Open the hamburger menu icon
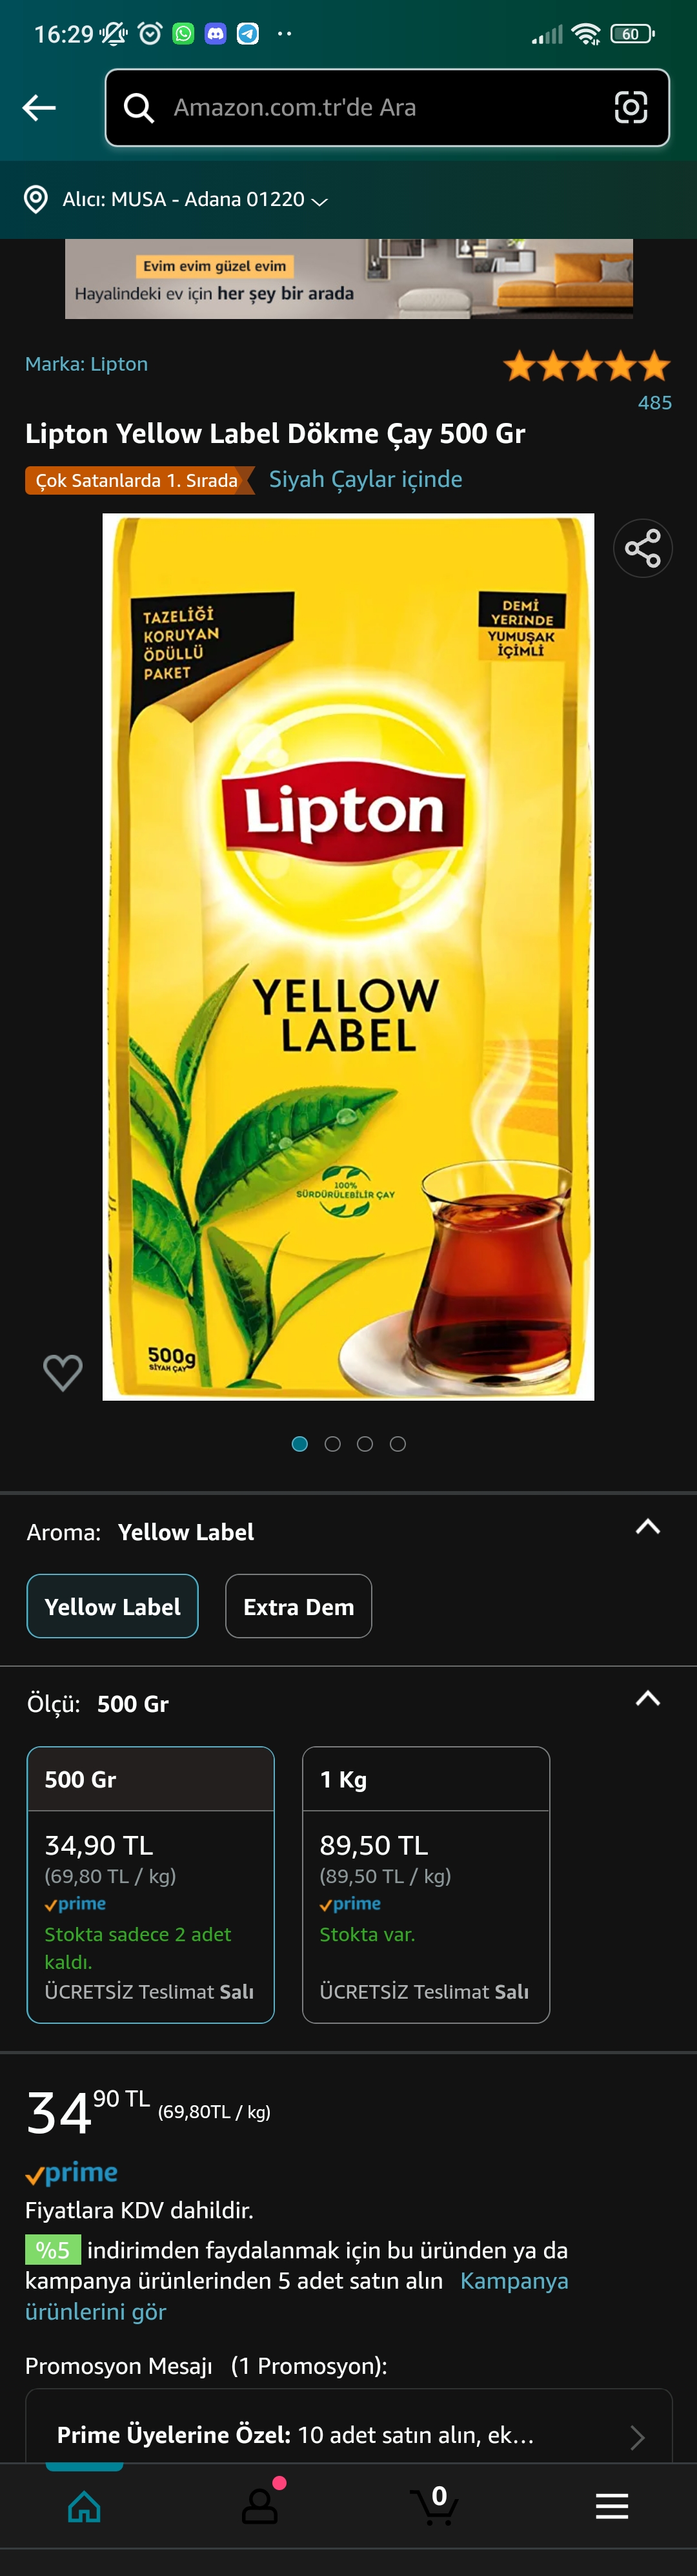This screenshot has height=2576, width=697. (611, 2506)
